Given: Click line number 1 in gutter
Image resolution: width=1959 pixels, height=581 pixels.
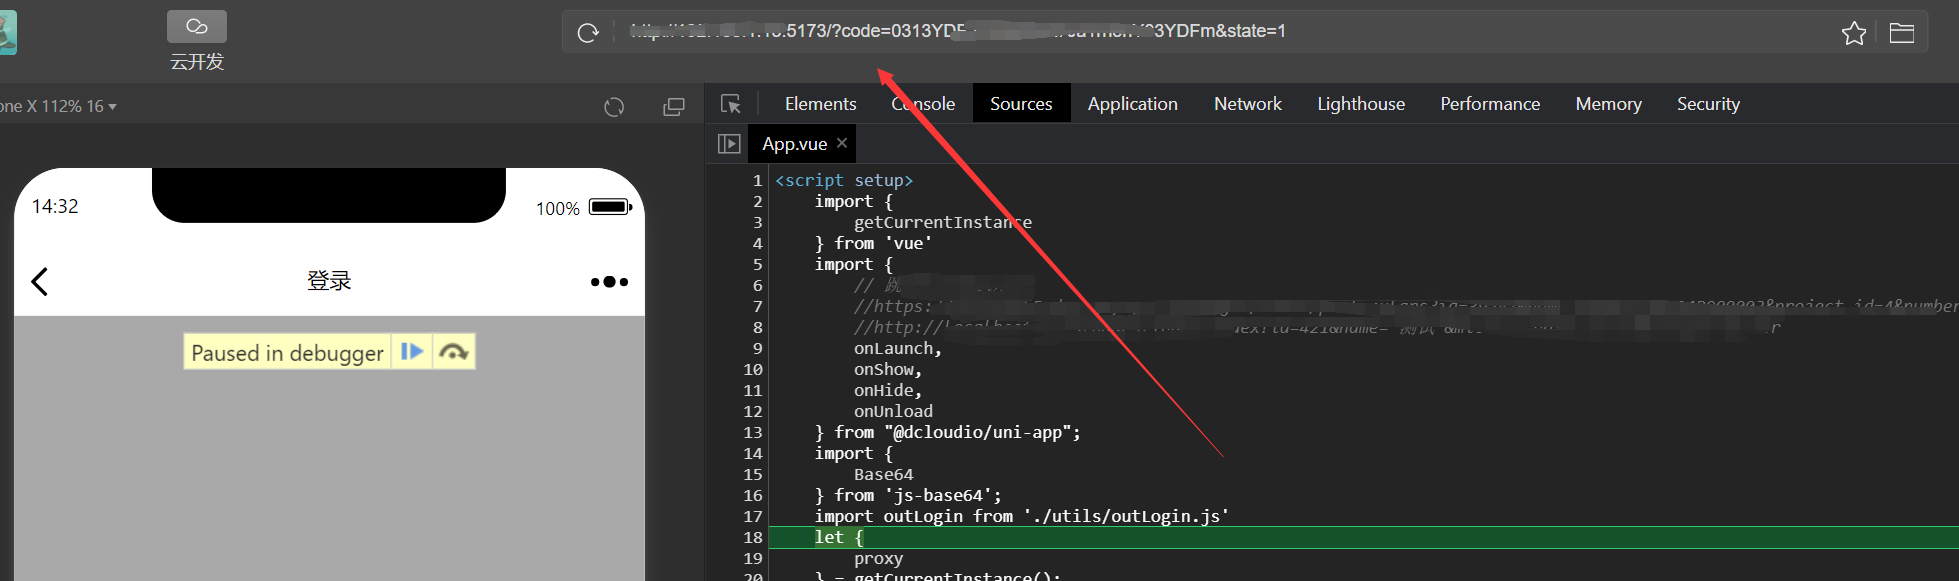Looking at the screenshot, I should (757, 180).
